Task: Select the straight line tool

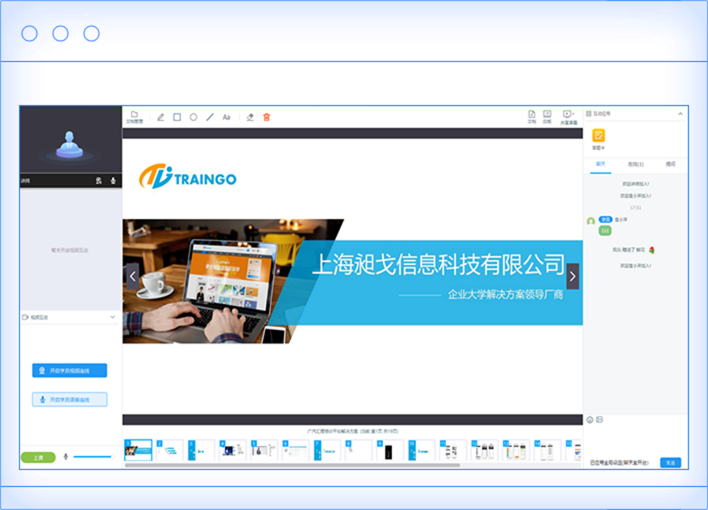Action: coord(210,117)
